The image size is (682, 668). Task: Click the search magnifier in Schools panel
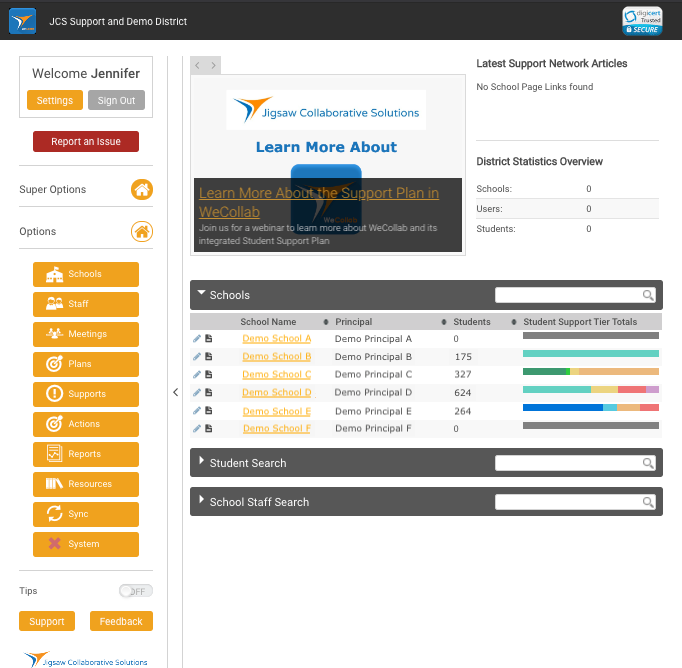(648, 295)
